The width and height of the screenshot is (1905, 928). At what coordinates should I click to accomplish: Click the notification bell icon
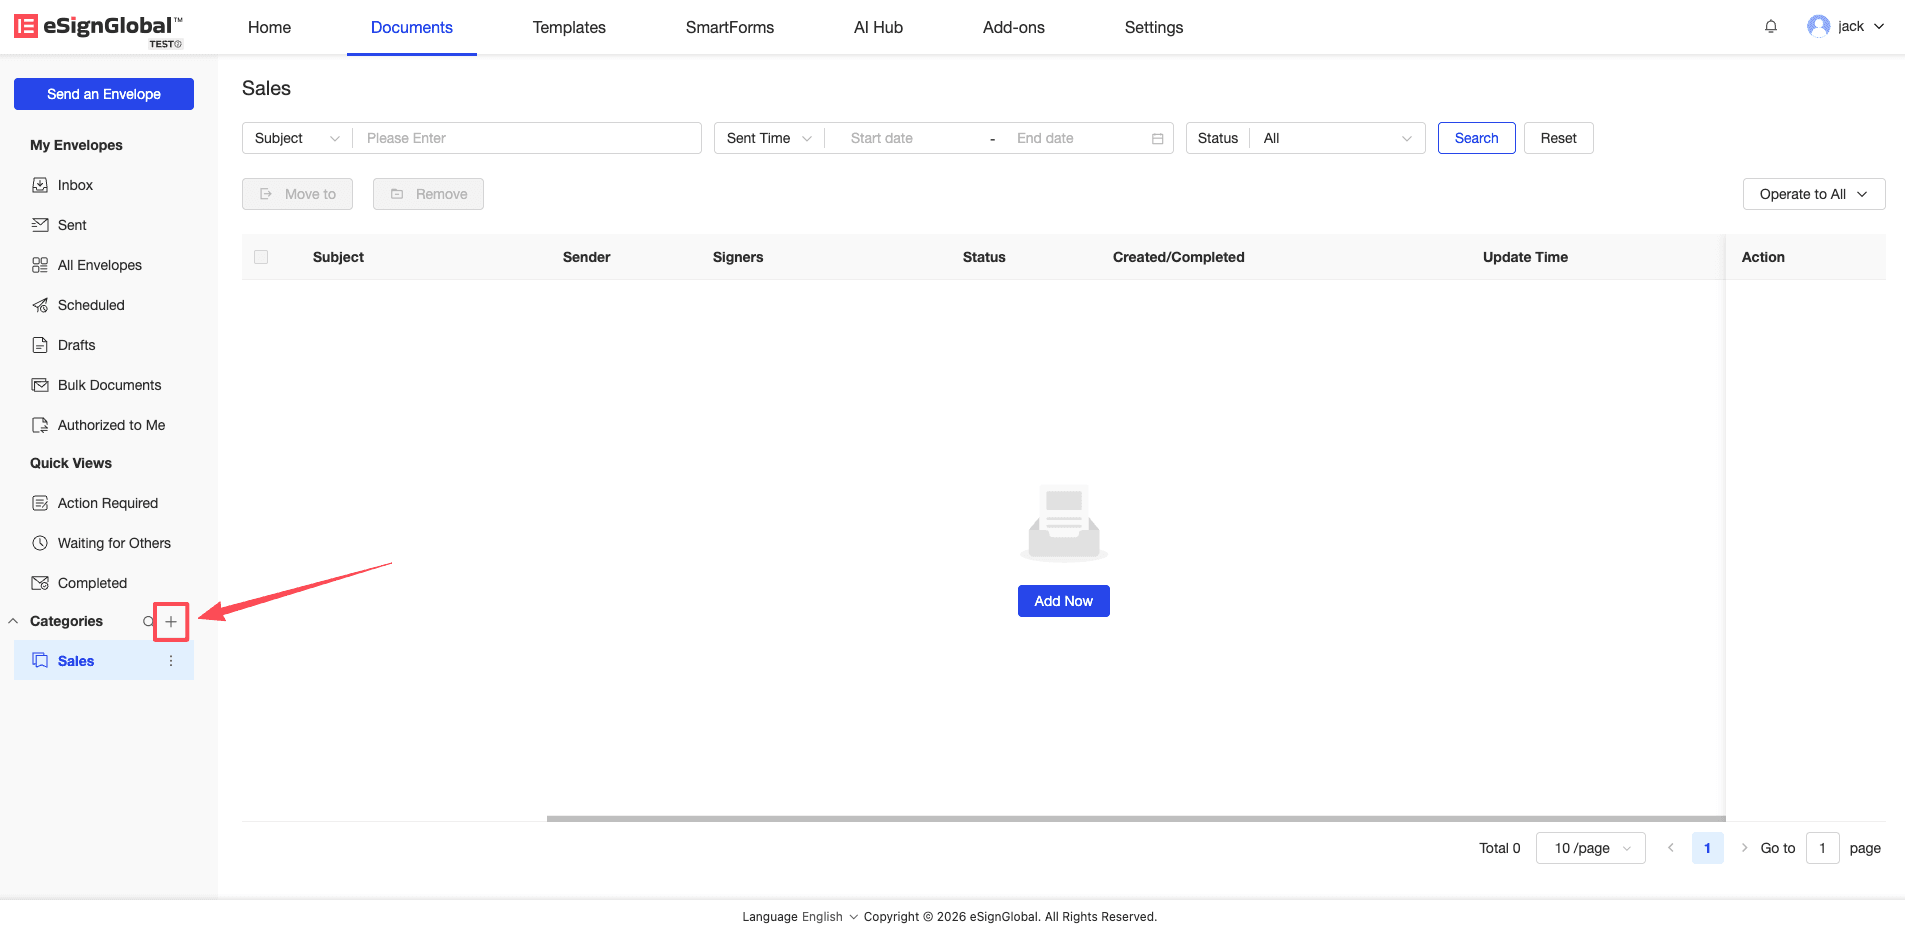click(x=1770, y=27)
